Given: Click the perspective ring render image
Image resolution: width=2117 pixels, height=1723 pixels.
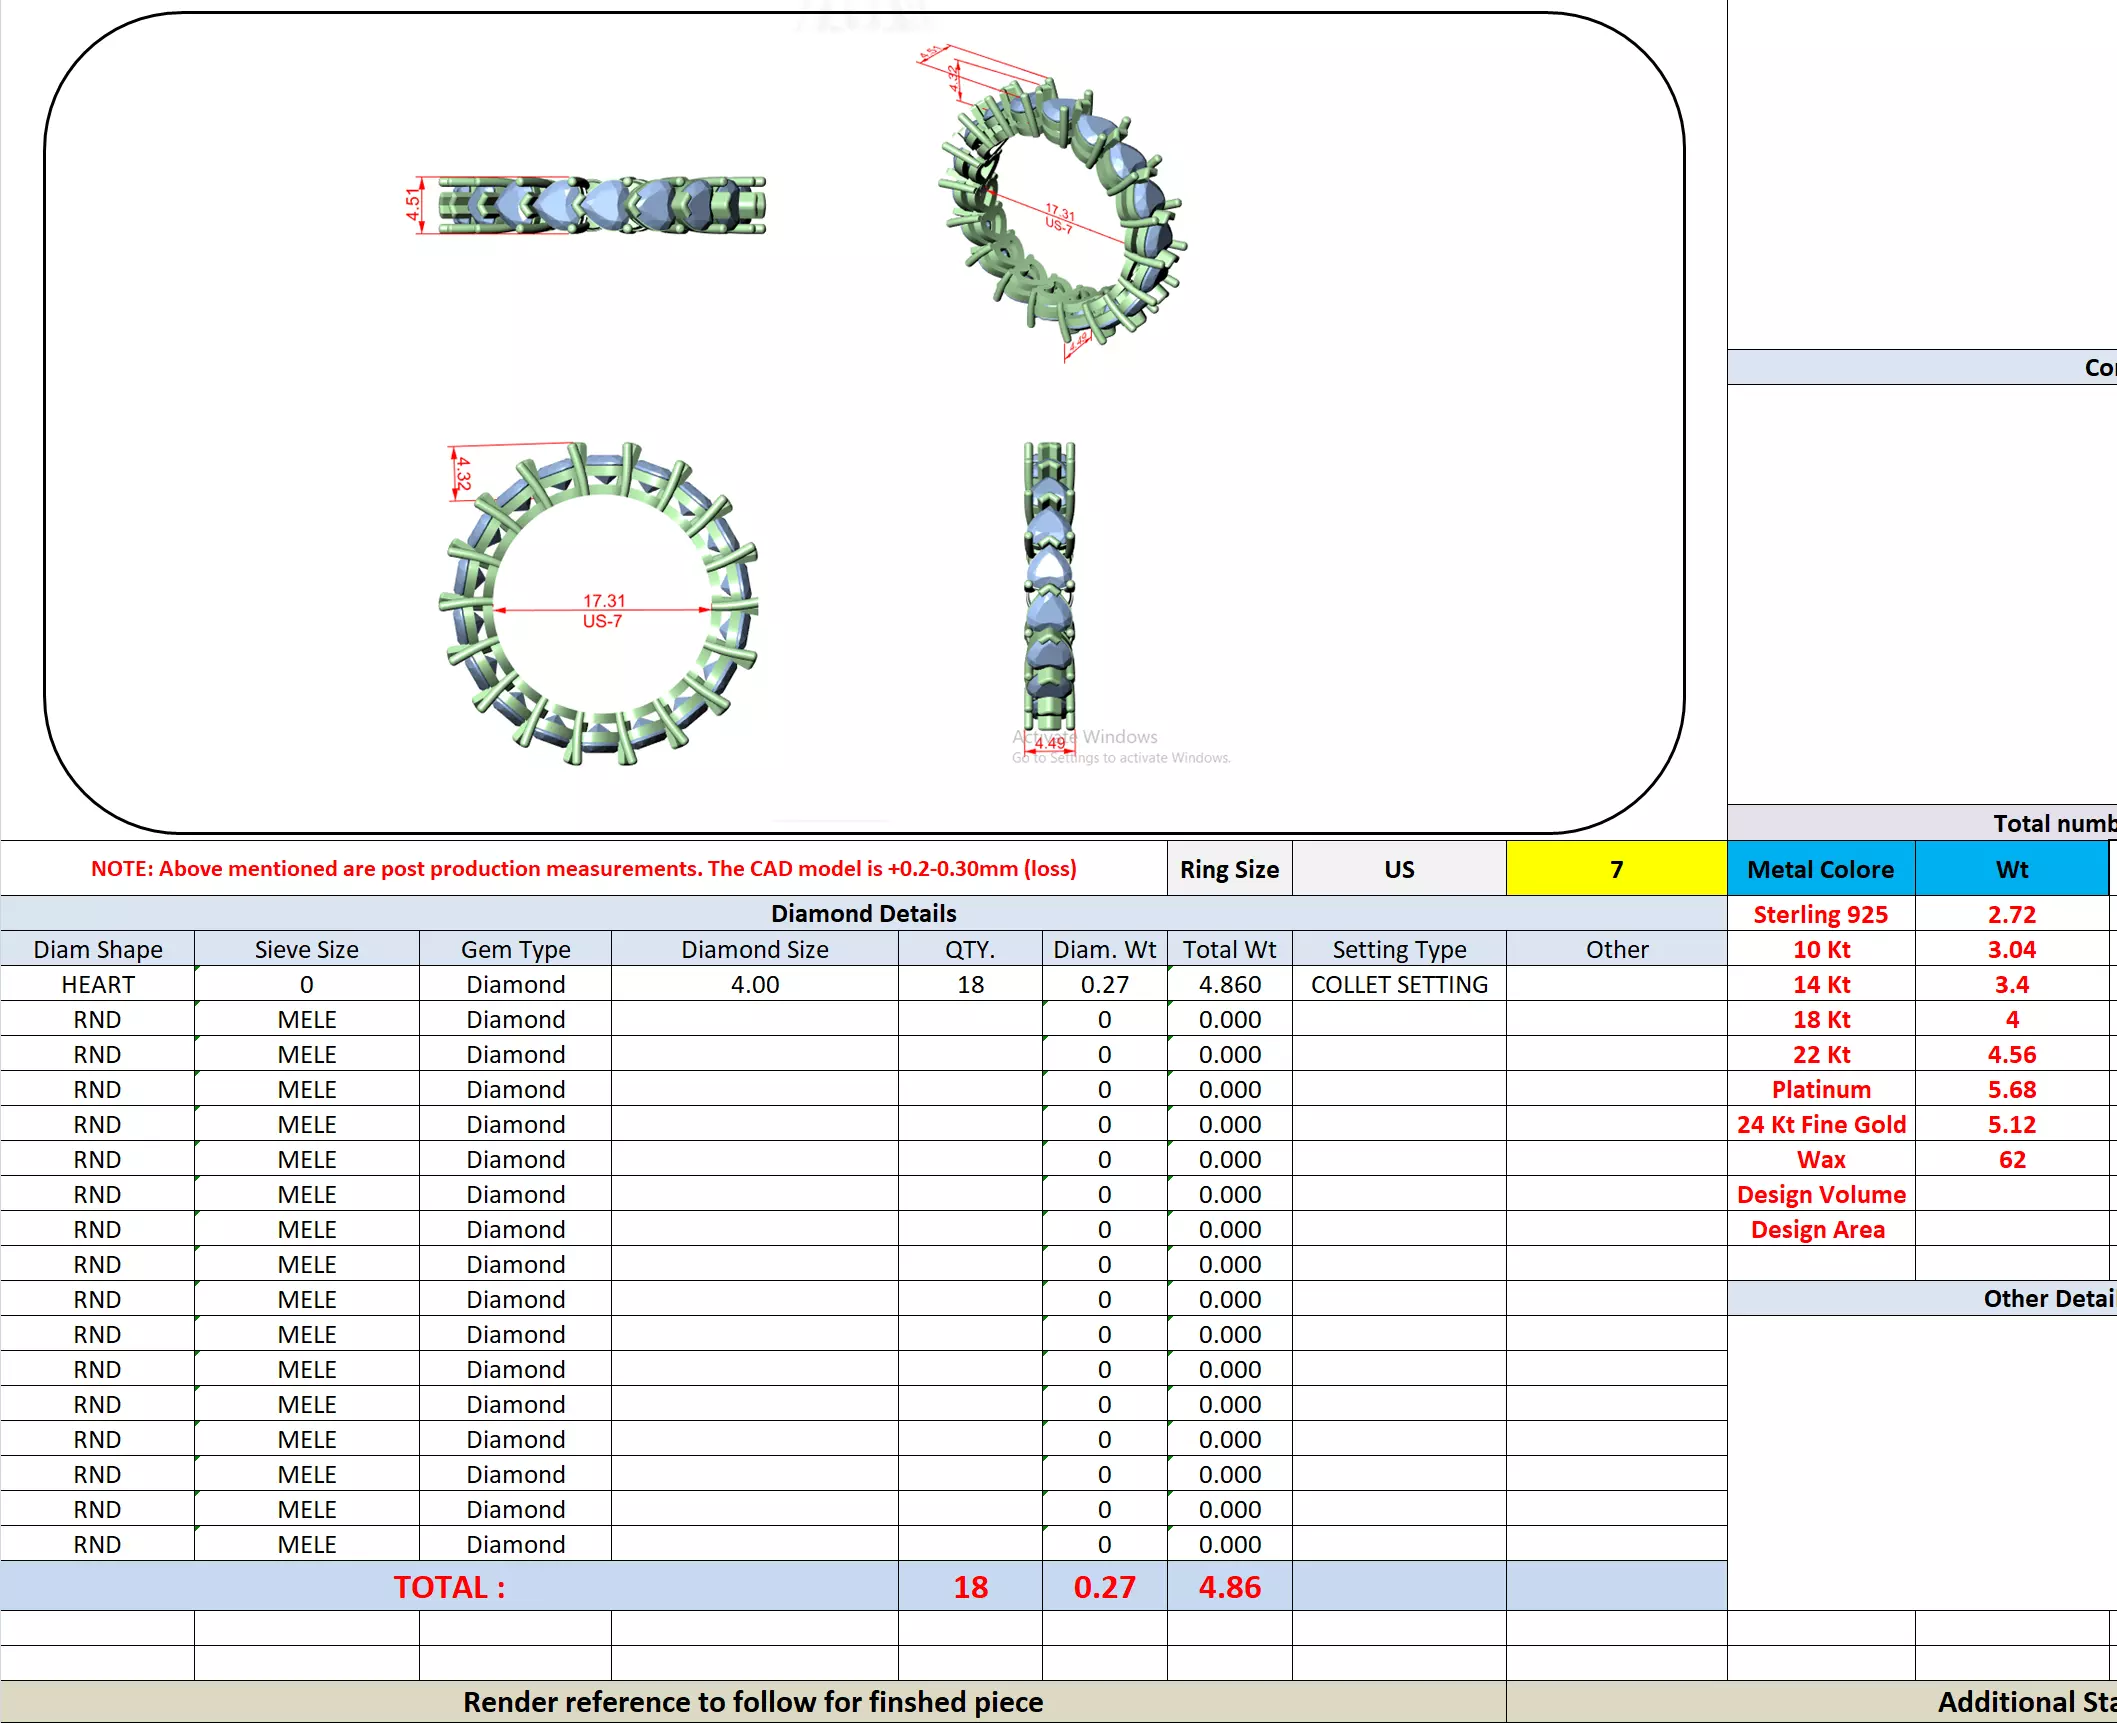Looking at the screenshot, I should pyautogui.click(x=1060, y=205).
